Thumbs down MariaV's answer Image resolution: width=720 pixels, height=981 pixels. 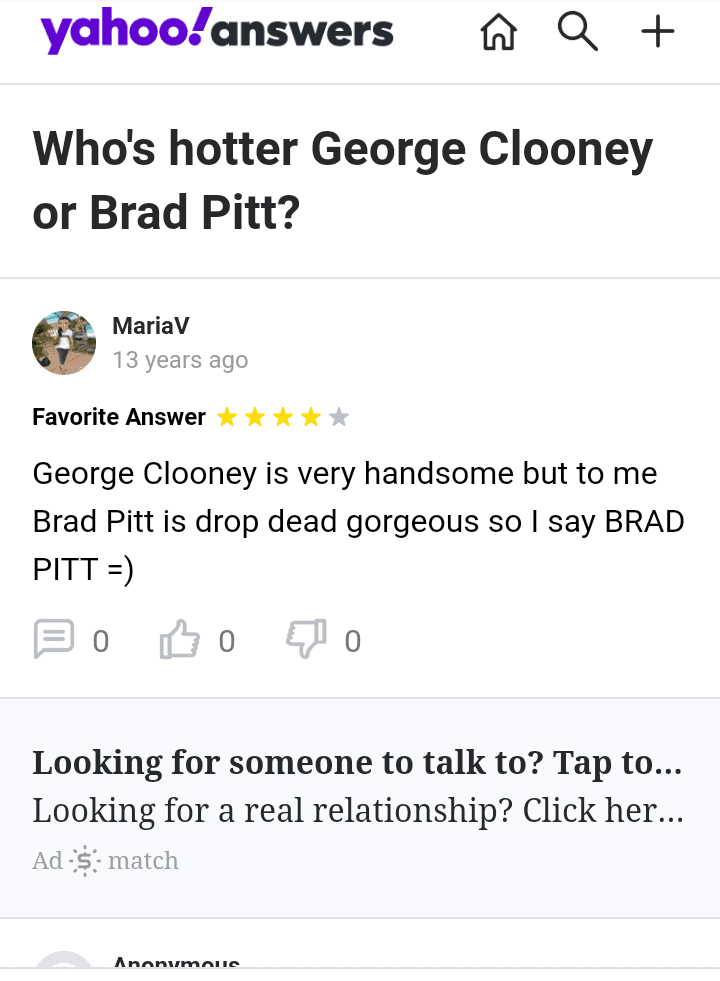[304, 639]
